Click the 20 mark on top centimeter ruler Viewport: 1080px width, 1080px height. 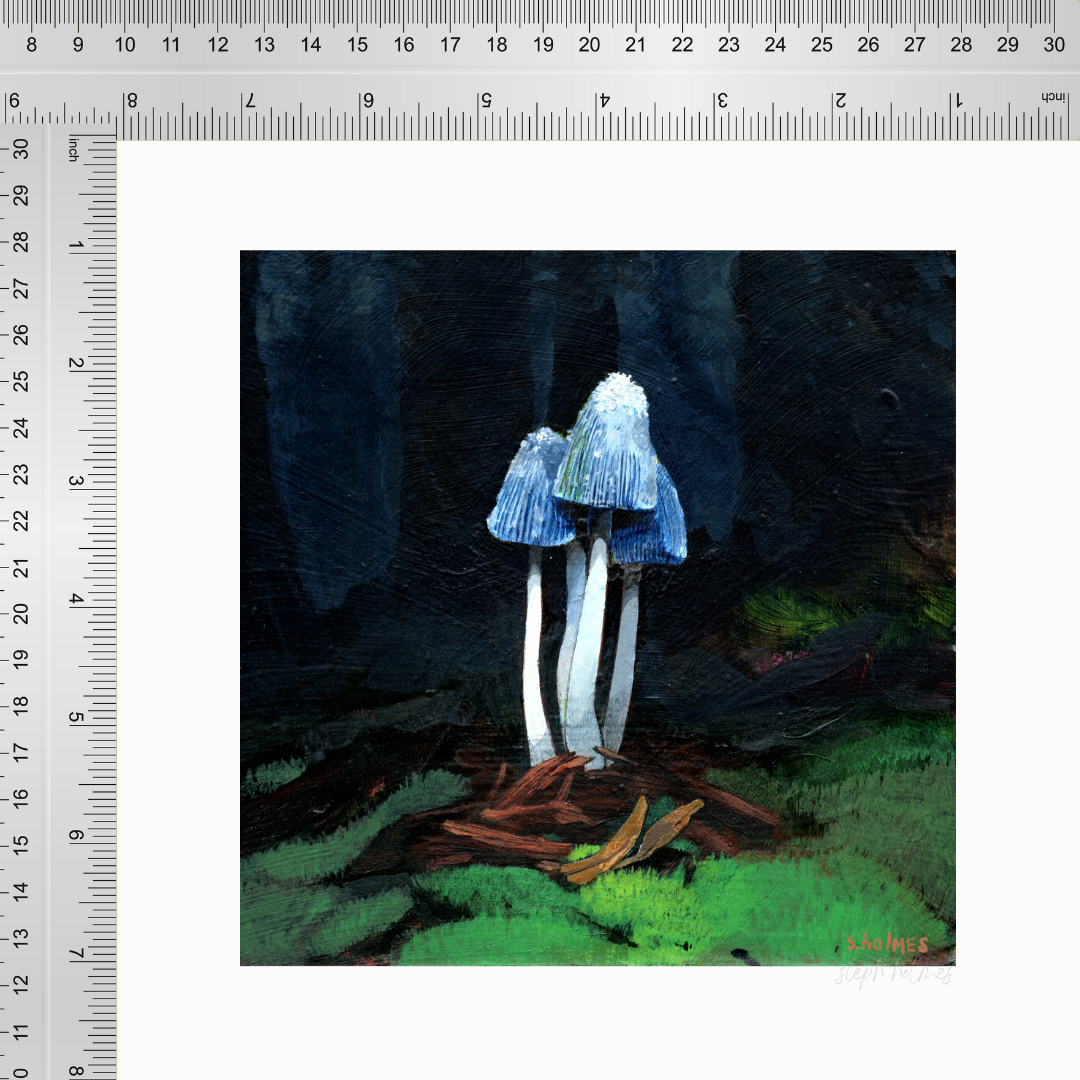click(589, 45)
